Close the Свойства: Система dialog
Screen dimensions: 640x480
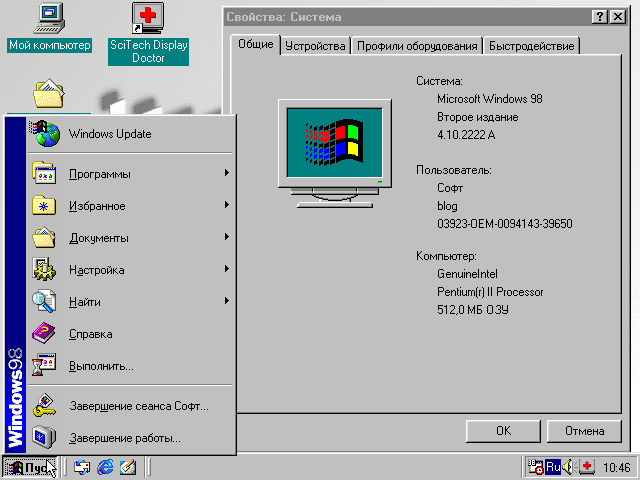click(x=618, y=17)
